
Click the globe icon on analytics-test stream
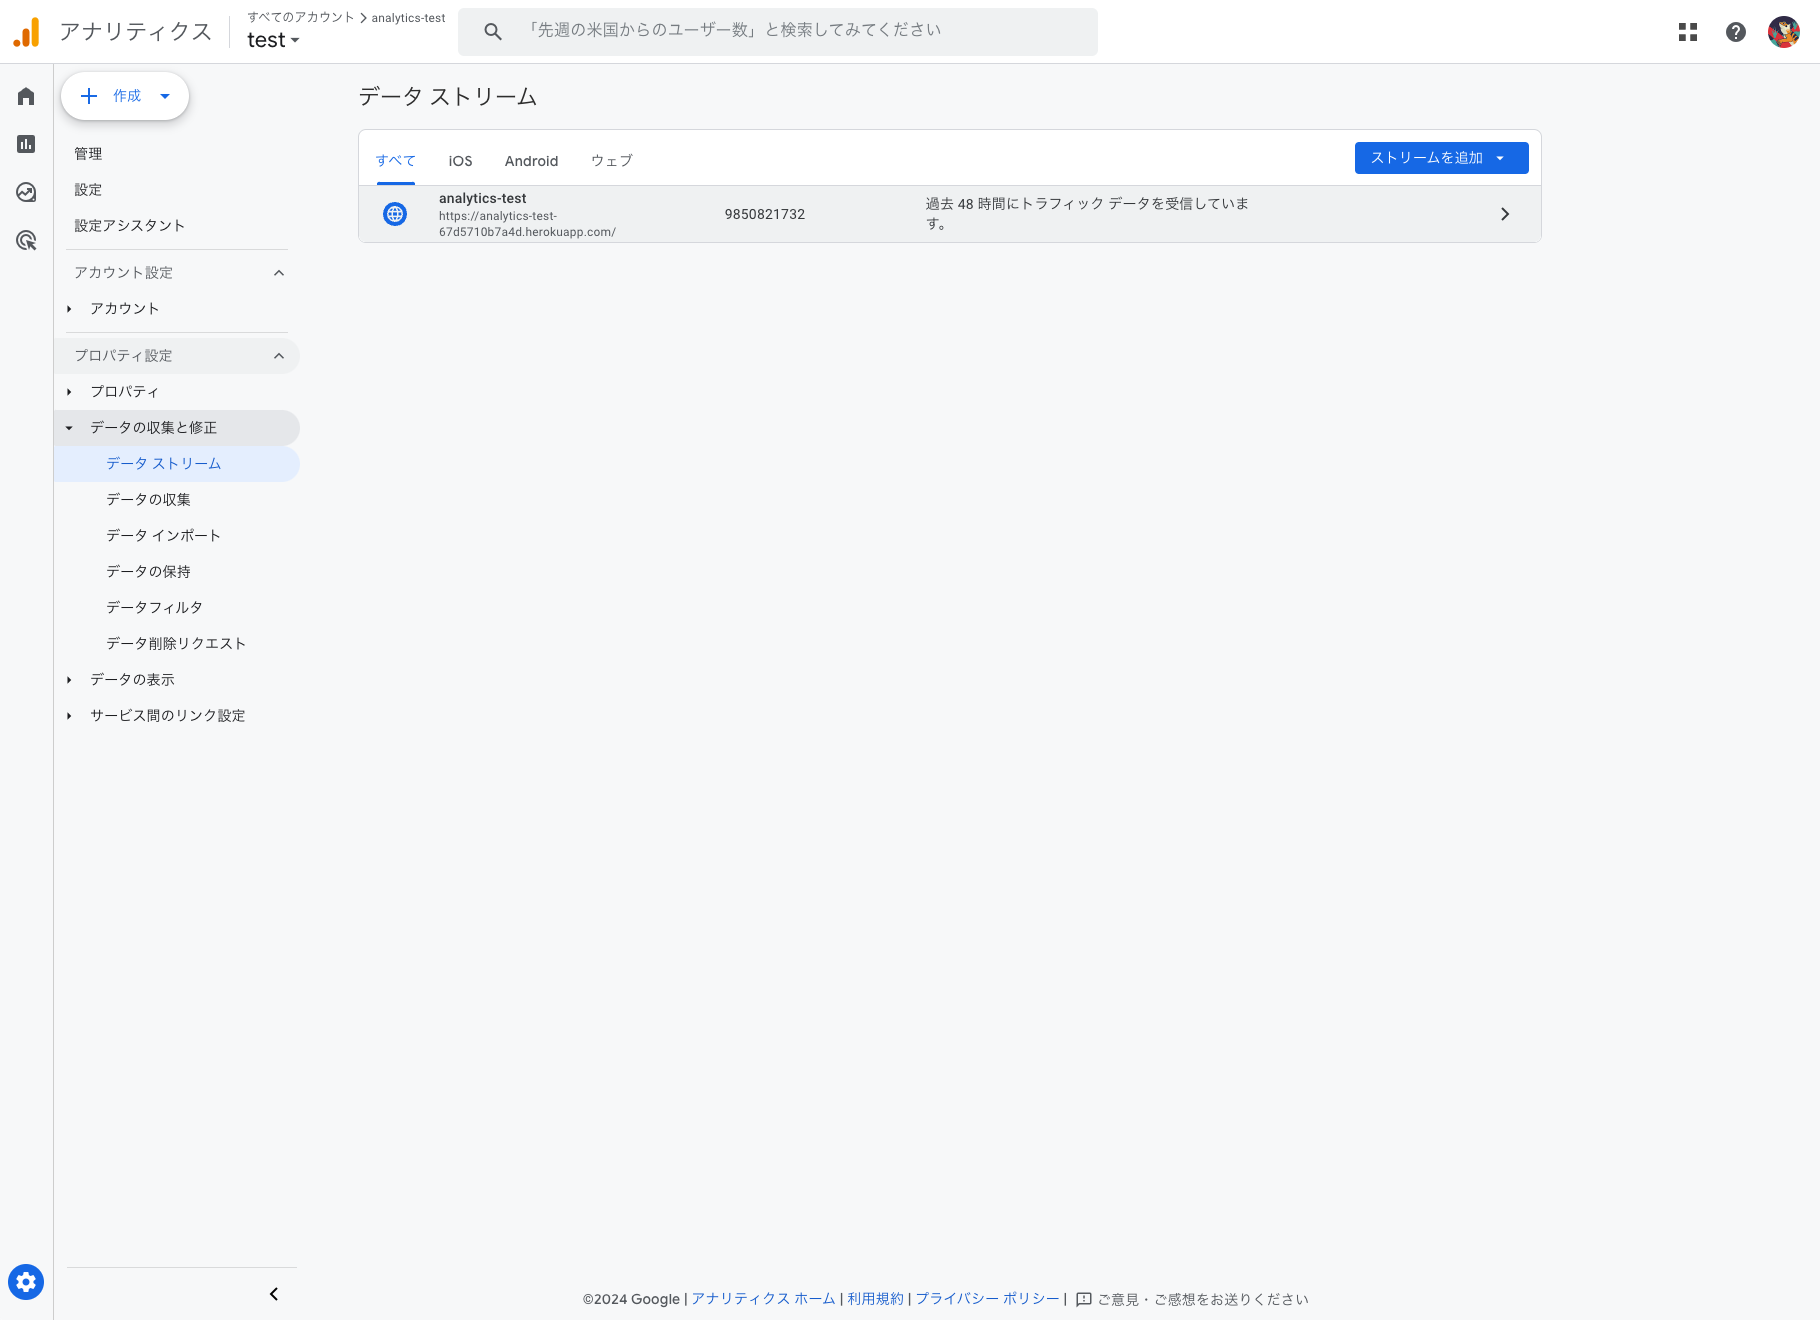point(395,213)
